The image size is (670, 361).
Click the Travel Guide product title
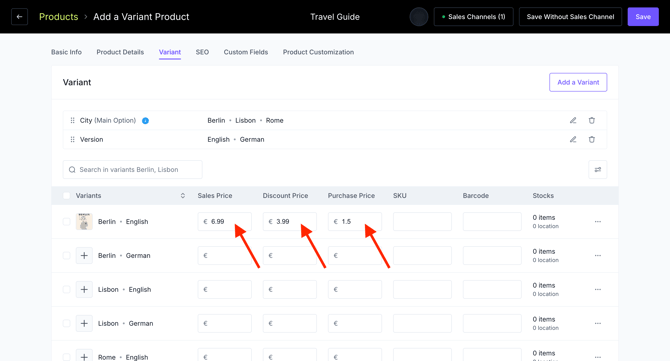(x=335, y=17)
